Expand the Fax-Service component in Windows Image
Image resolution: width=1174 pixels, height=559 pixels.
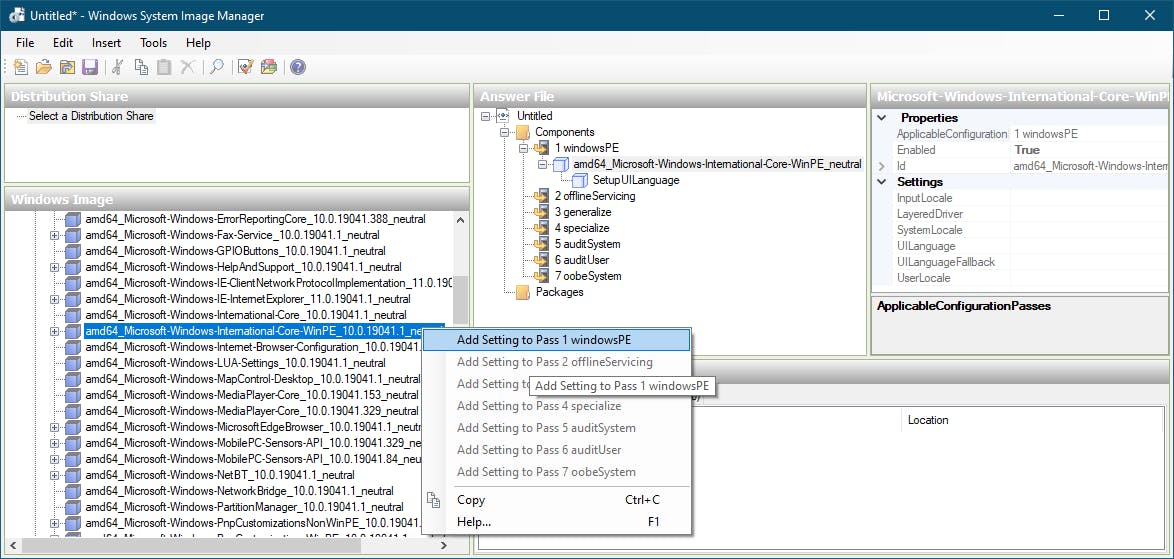[55, 235]
